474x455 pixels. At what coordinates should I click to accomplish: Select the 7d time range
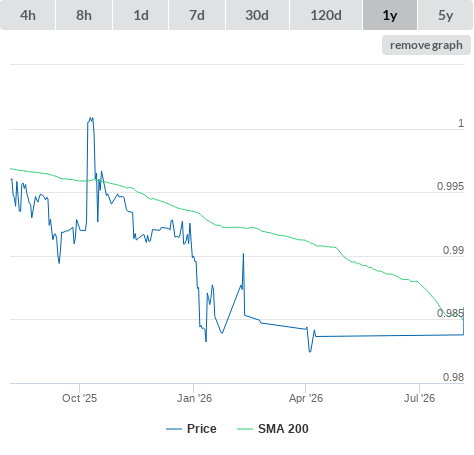(197, 15)
